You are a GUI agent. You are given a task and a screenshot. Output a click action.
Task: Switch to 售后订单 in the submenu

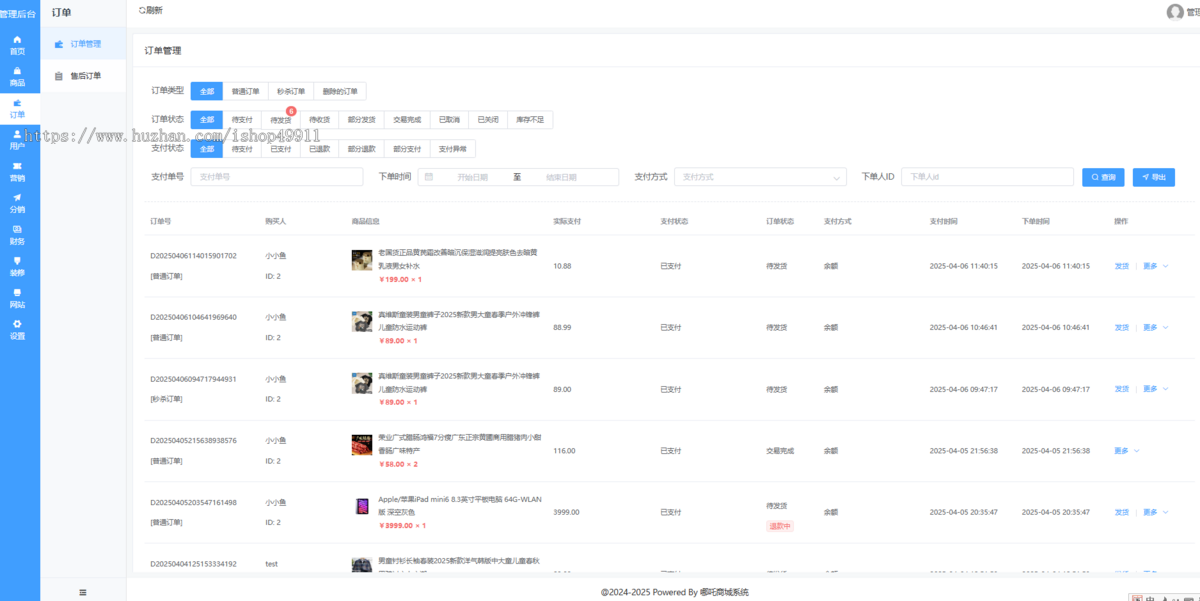85,75
